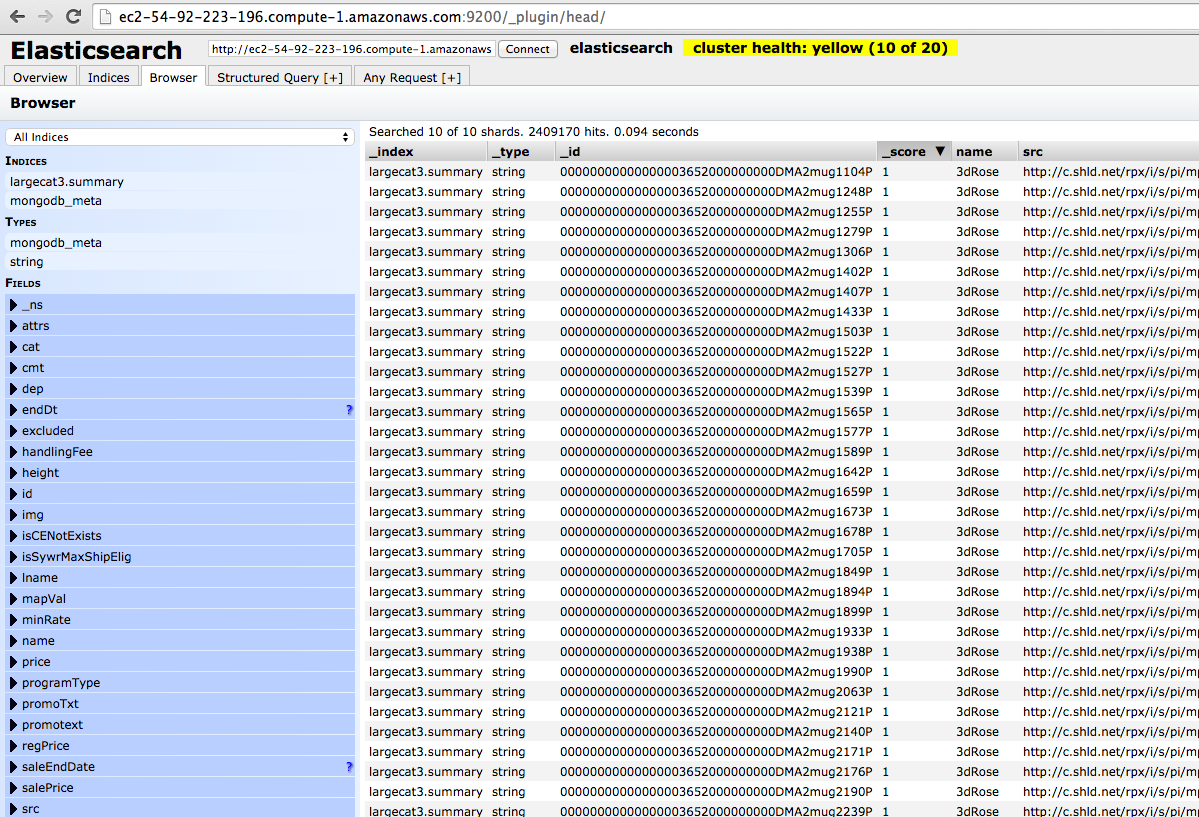Expand the height field
1199x817 pixels.
[x=13, y=473]
